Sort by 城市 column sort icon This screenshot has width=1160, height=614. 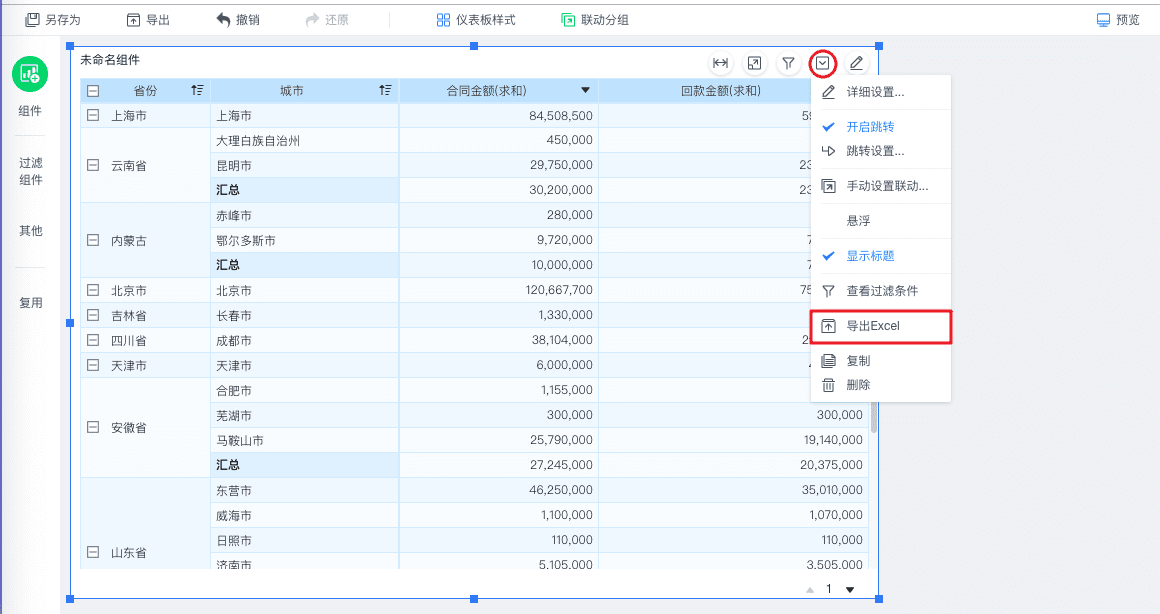(x=385, y=90)
